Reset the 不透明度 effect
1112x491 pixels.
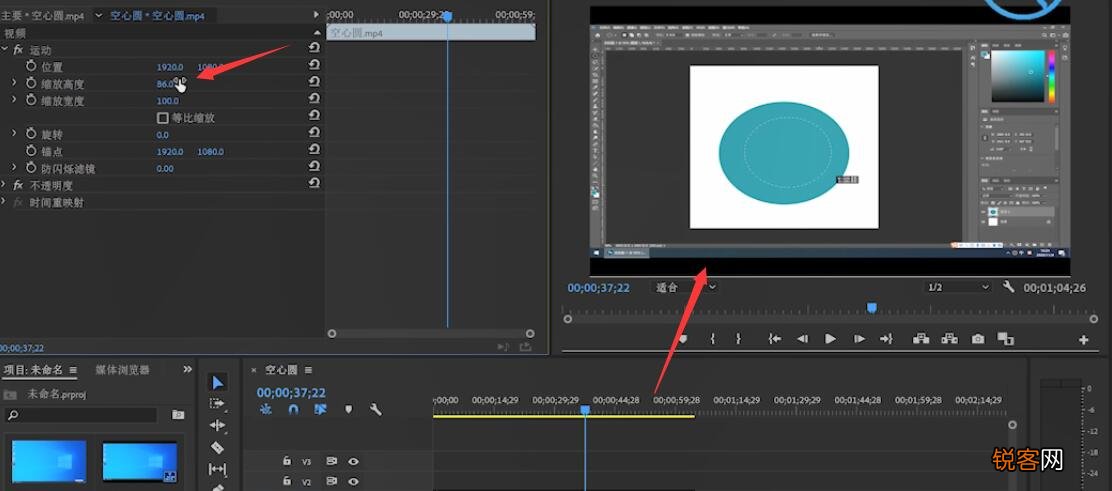pos(314,183)
